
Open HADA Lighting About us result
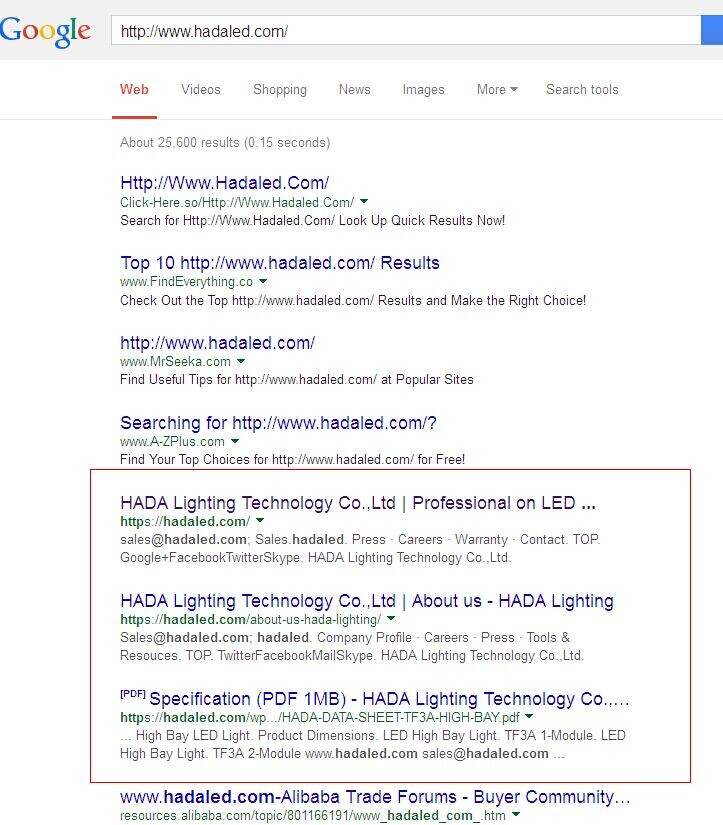click(x=367, y=601)
